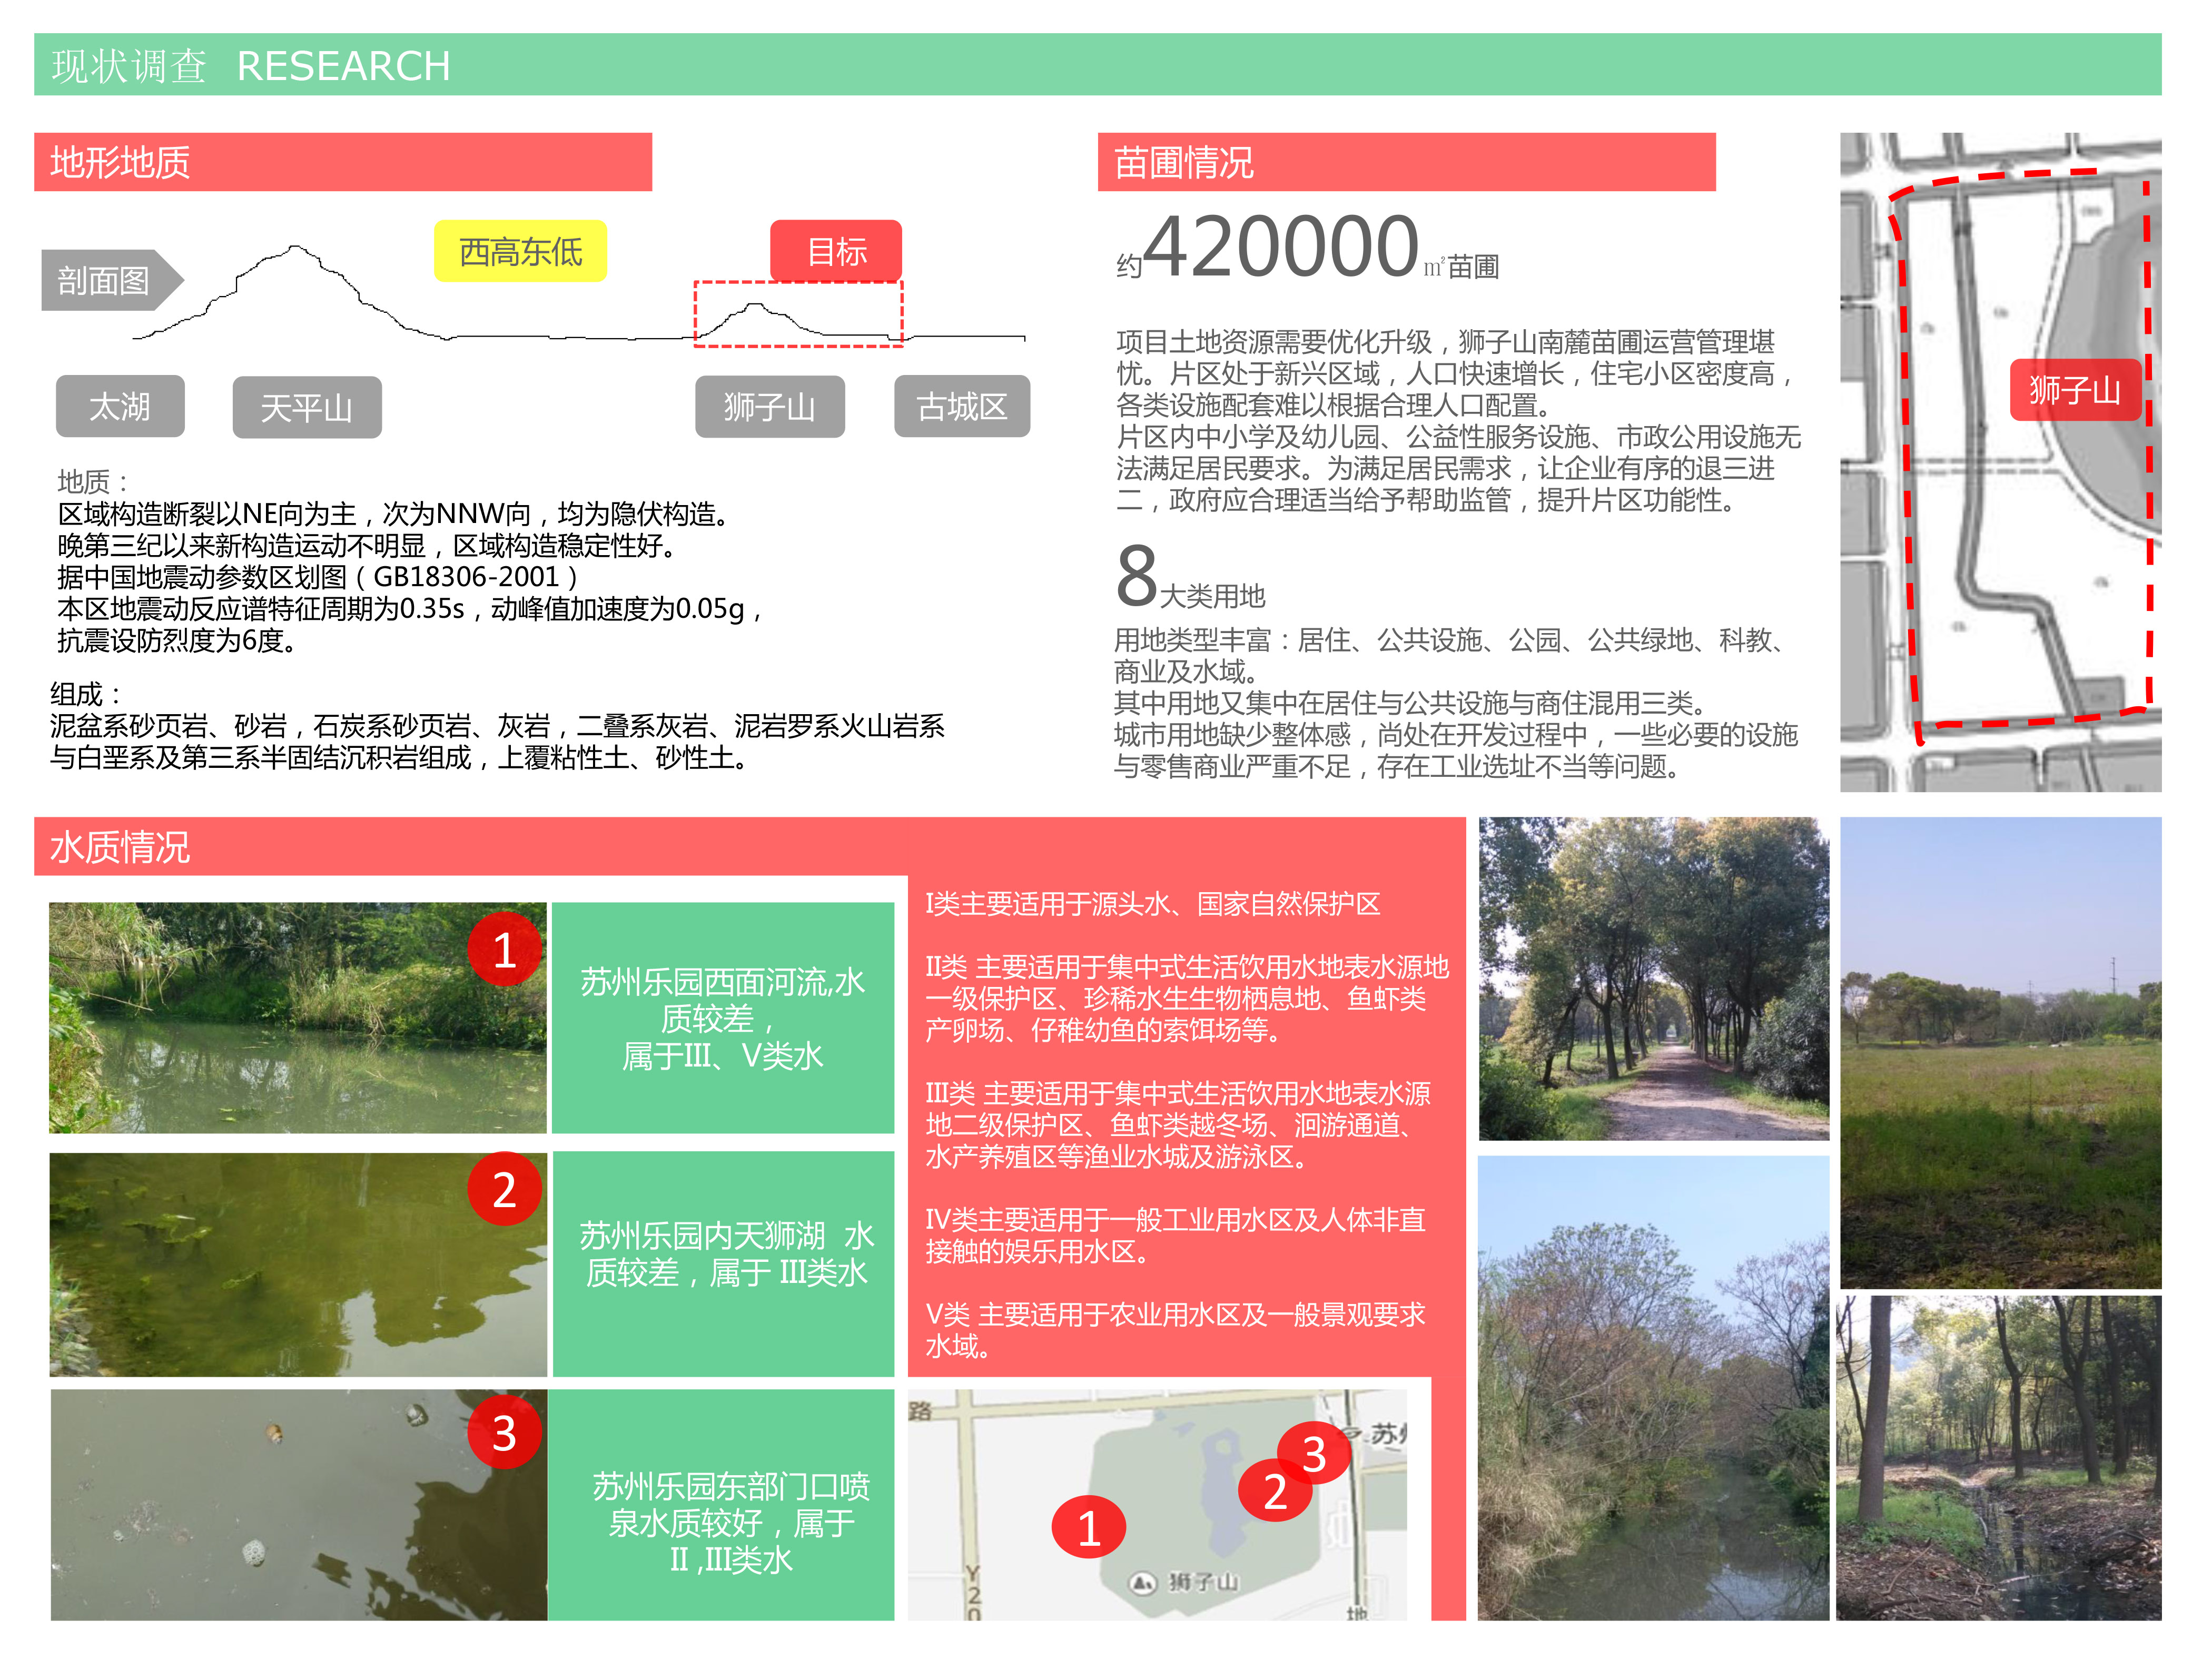Click marker 2 on the location map
The width and height of the screenshot is (2212, 1659).
1275,1491
